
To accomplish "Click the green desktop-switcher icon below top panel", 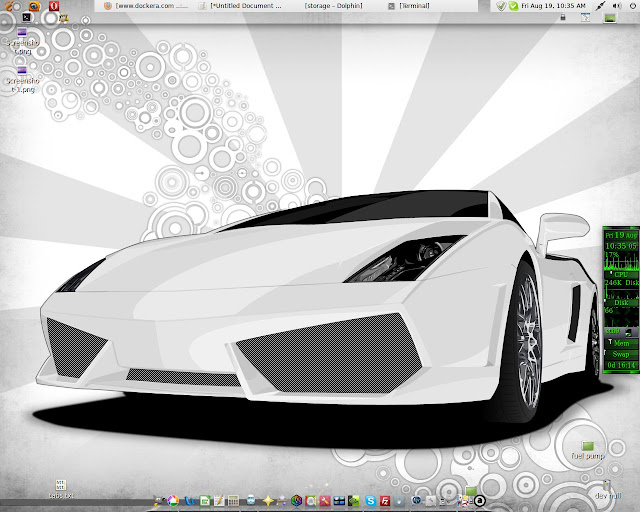I will point(610,18).
